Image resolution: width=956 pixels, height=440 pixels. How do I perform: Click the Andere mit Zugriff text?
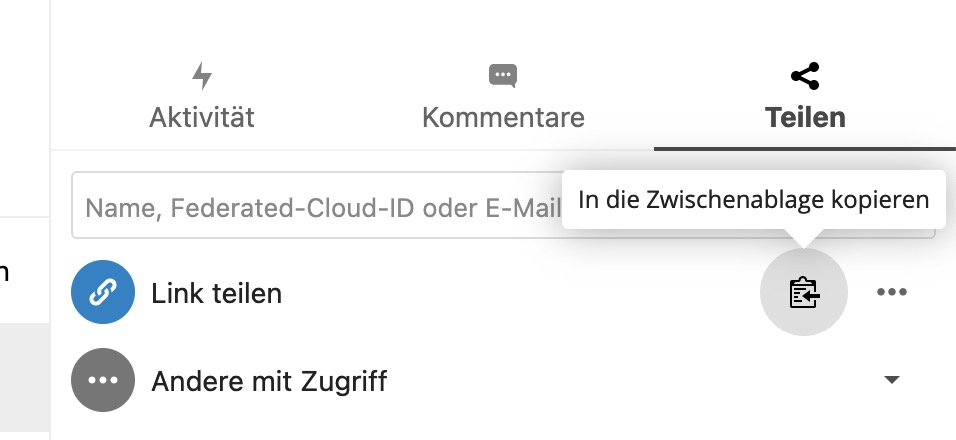click(268, 381)
